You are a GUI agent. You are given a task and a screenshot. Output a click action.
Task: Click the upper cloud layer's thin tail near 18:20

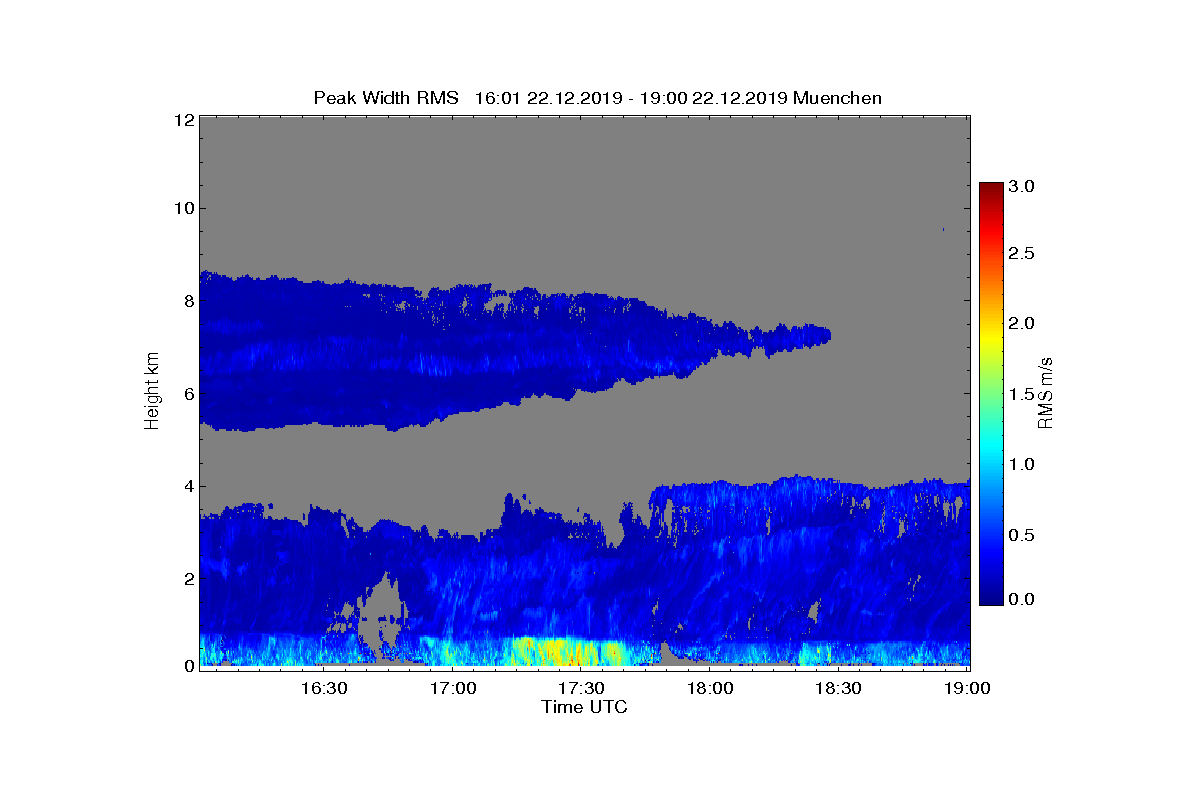point(792,337)
